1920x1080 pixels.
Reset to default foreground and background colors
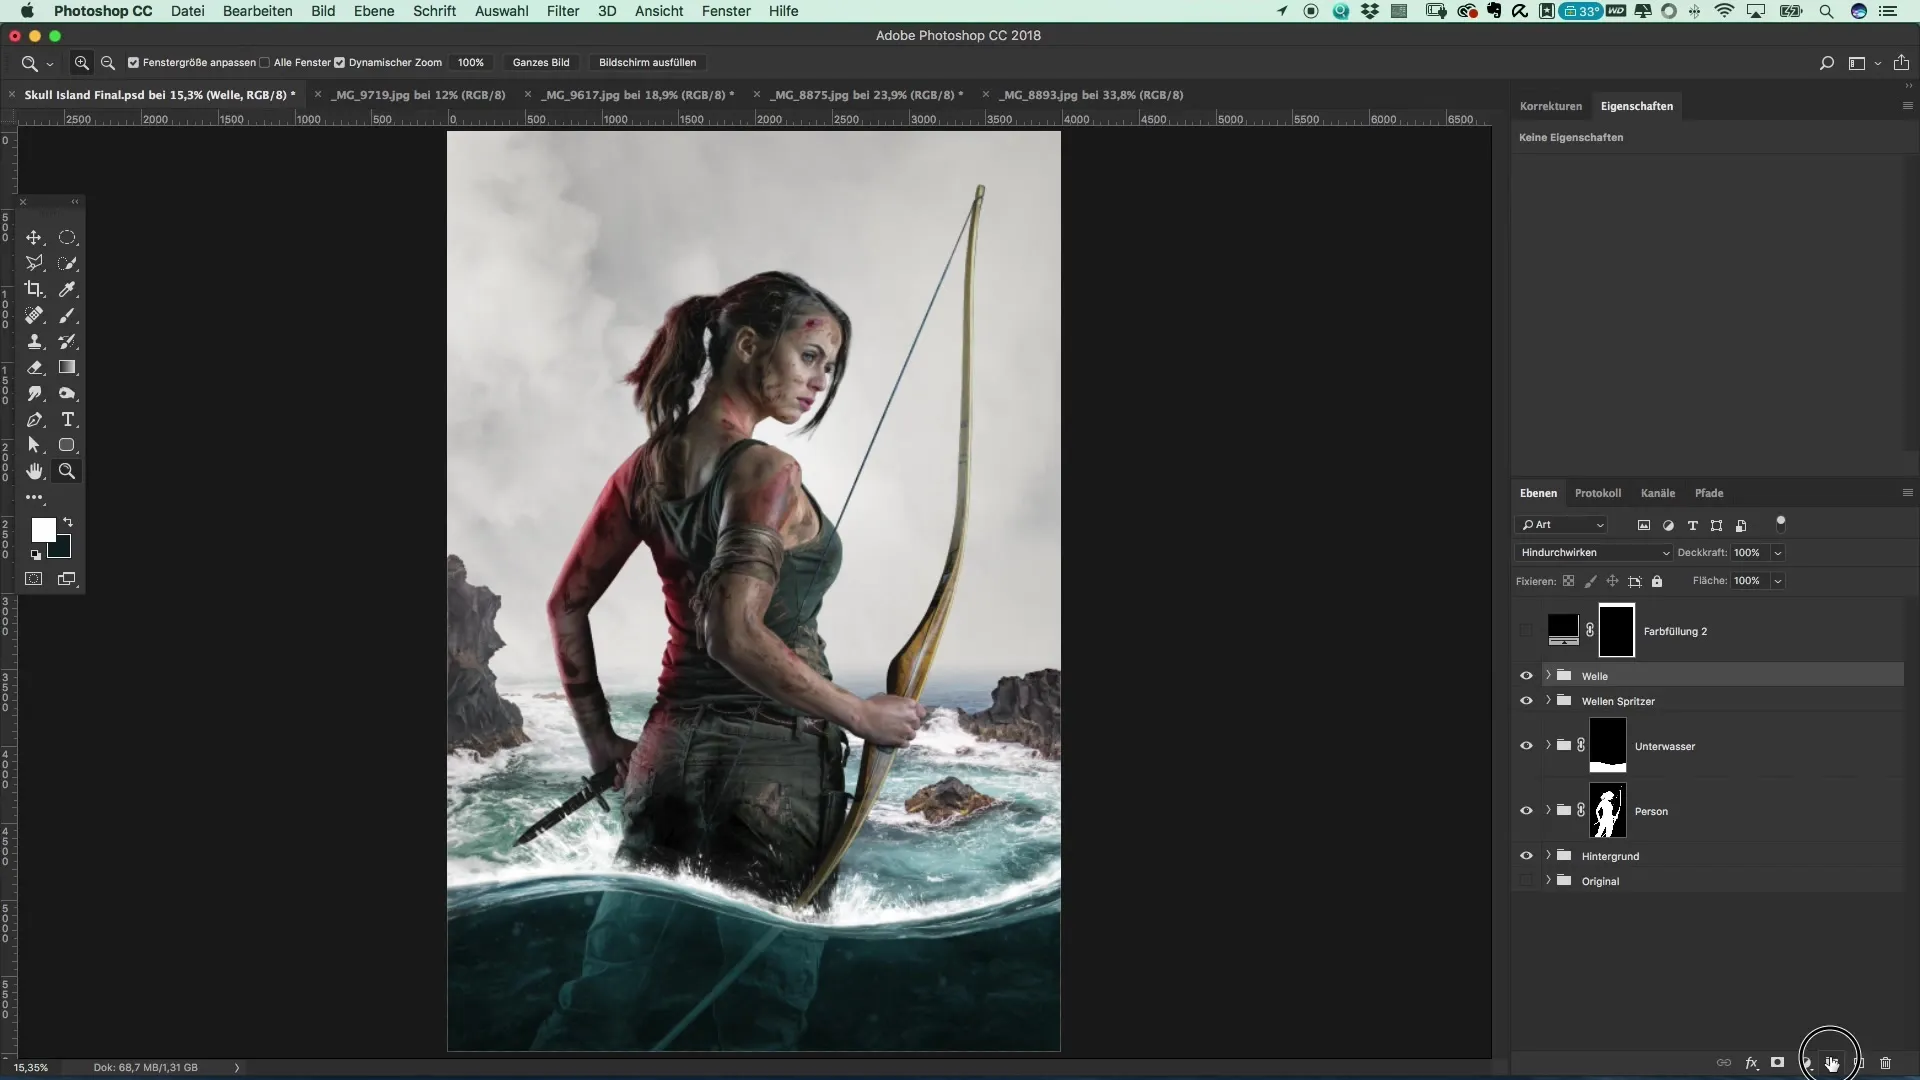(35, 555)
